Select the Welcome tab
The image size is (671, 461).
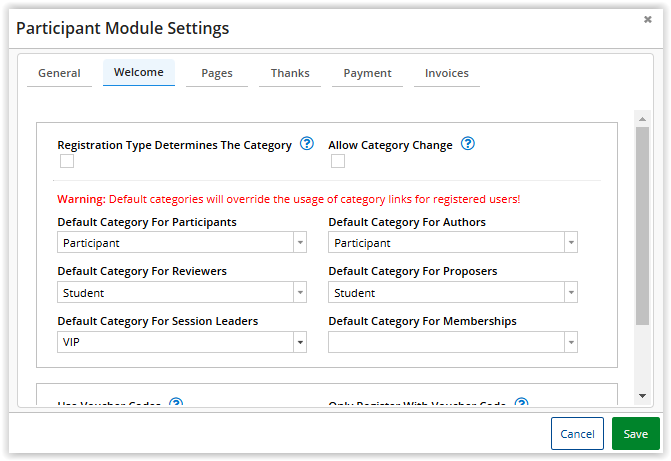[x=139, y=72]
